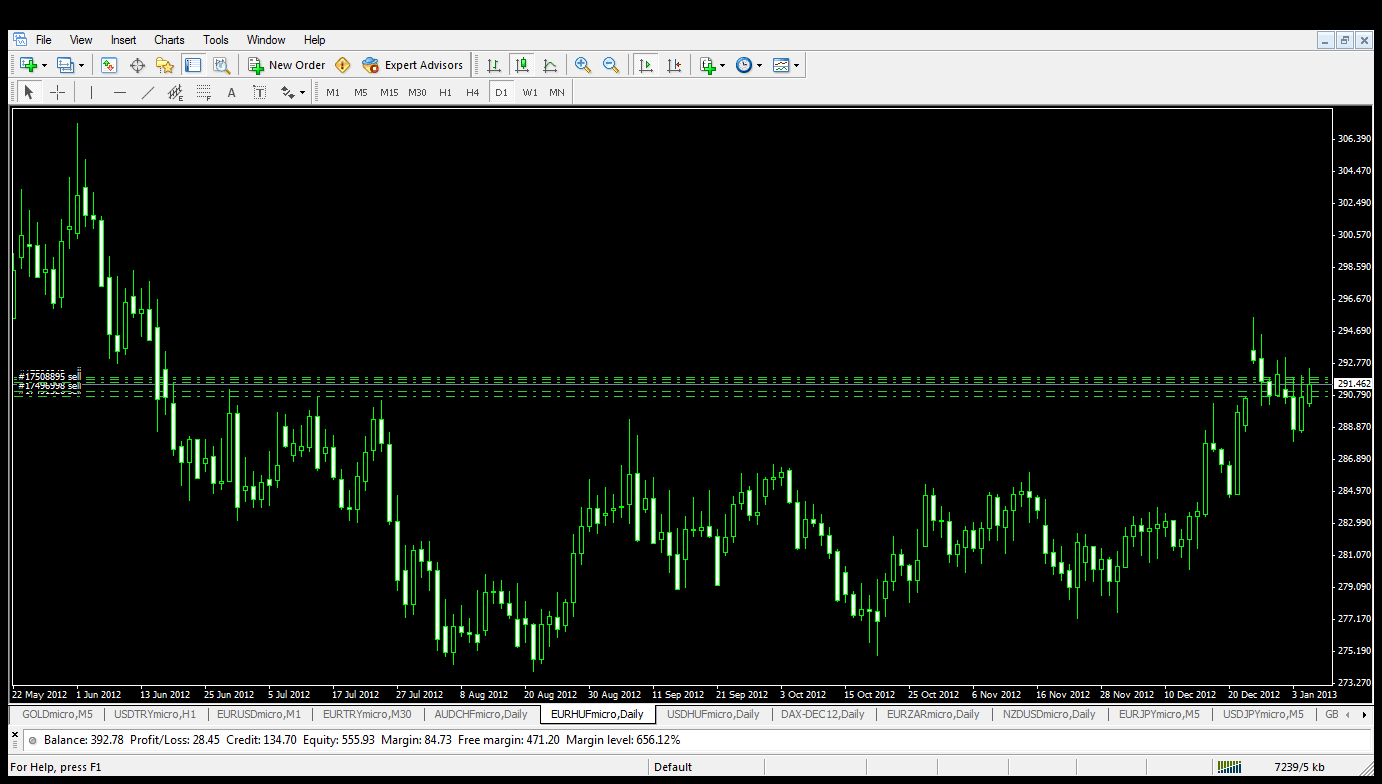Open the Market Watch panel

109,65
